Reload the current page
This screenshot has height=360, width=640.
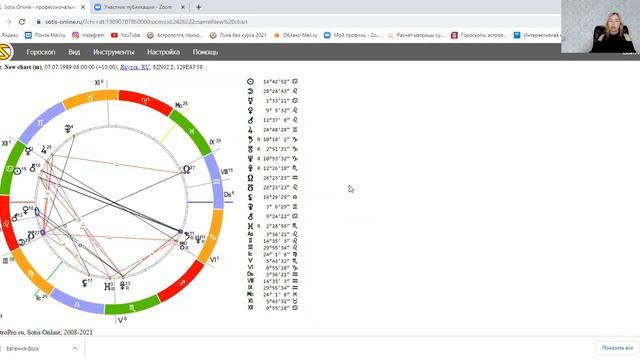(22, 22)
